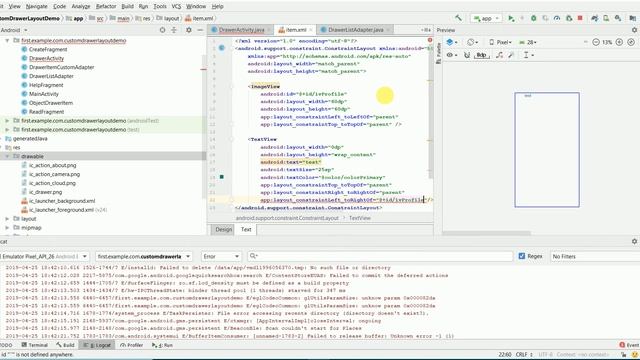Run the app with the green play button

coord(511,18)
